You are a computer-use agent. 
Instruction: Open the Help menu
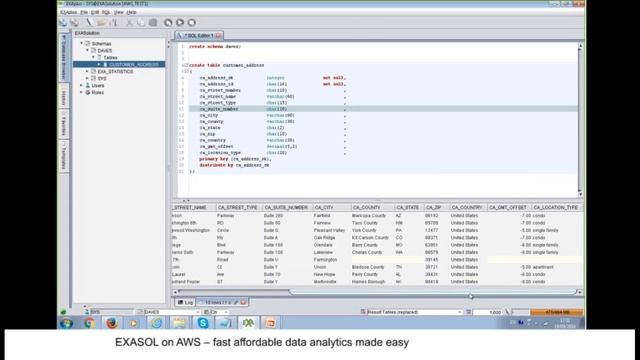click(x=131, y=12)
